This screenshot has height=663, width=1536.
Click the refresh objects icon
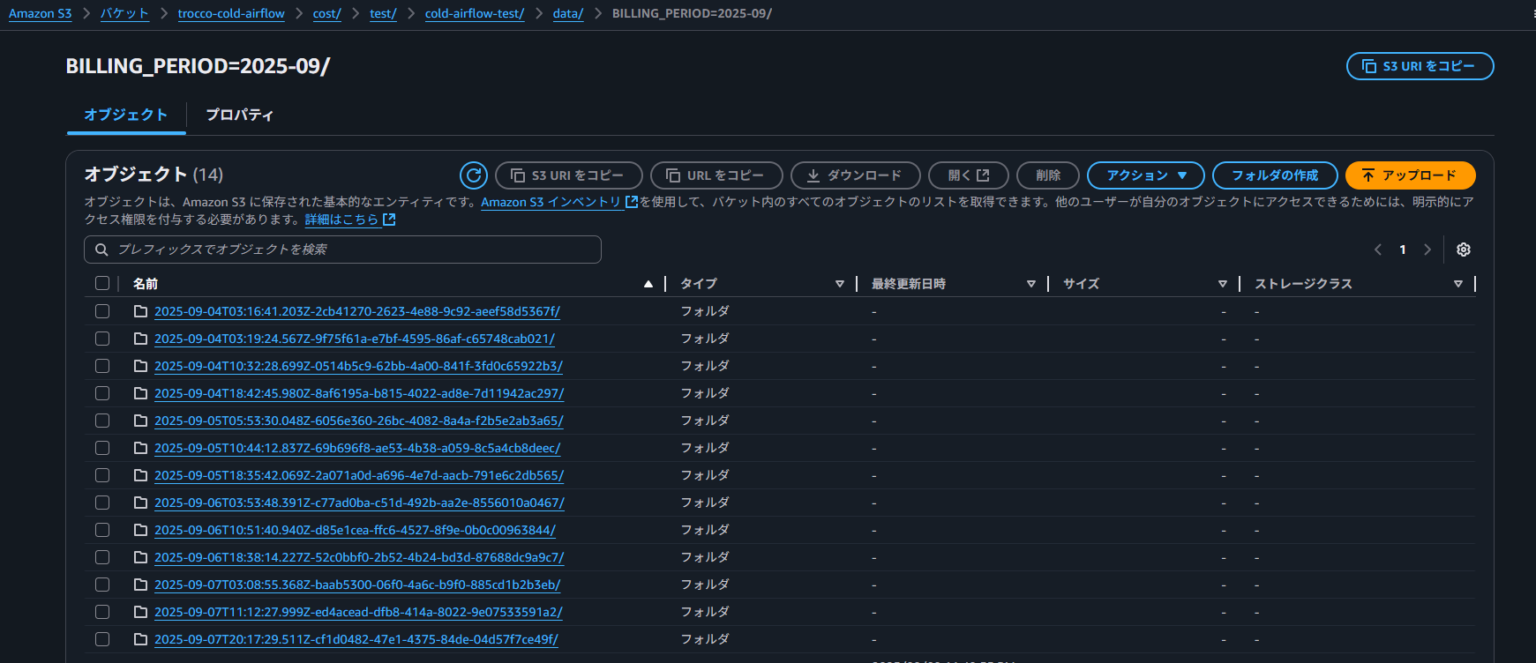click(473, 176)
